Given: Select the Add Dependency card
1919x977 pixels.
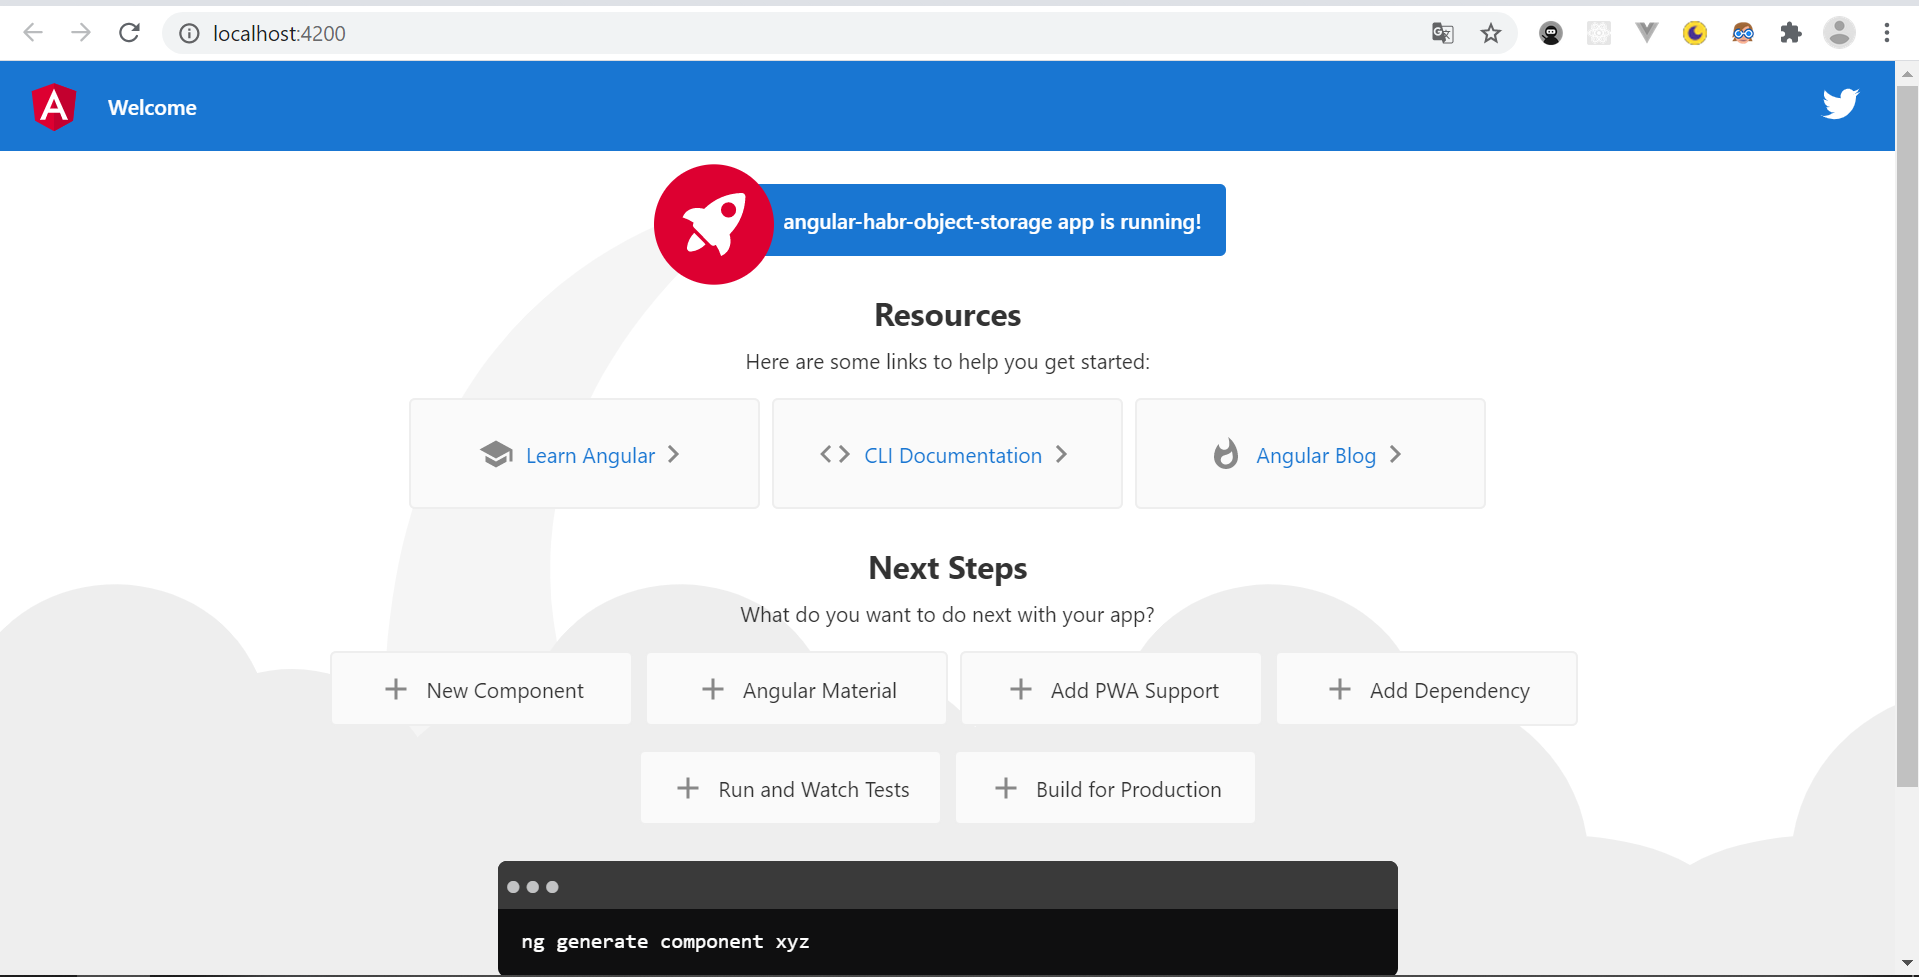Looking at the screenshot, I should [x=1427, y=689].
